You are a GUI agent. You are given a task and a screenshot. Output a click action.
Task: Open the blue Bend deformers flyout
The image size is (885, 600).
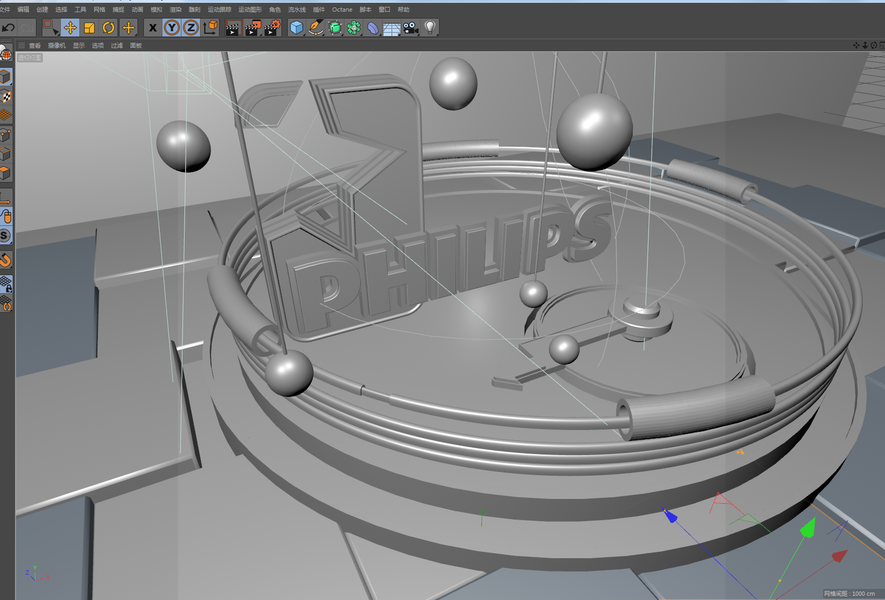(373, 28)
